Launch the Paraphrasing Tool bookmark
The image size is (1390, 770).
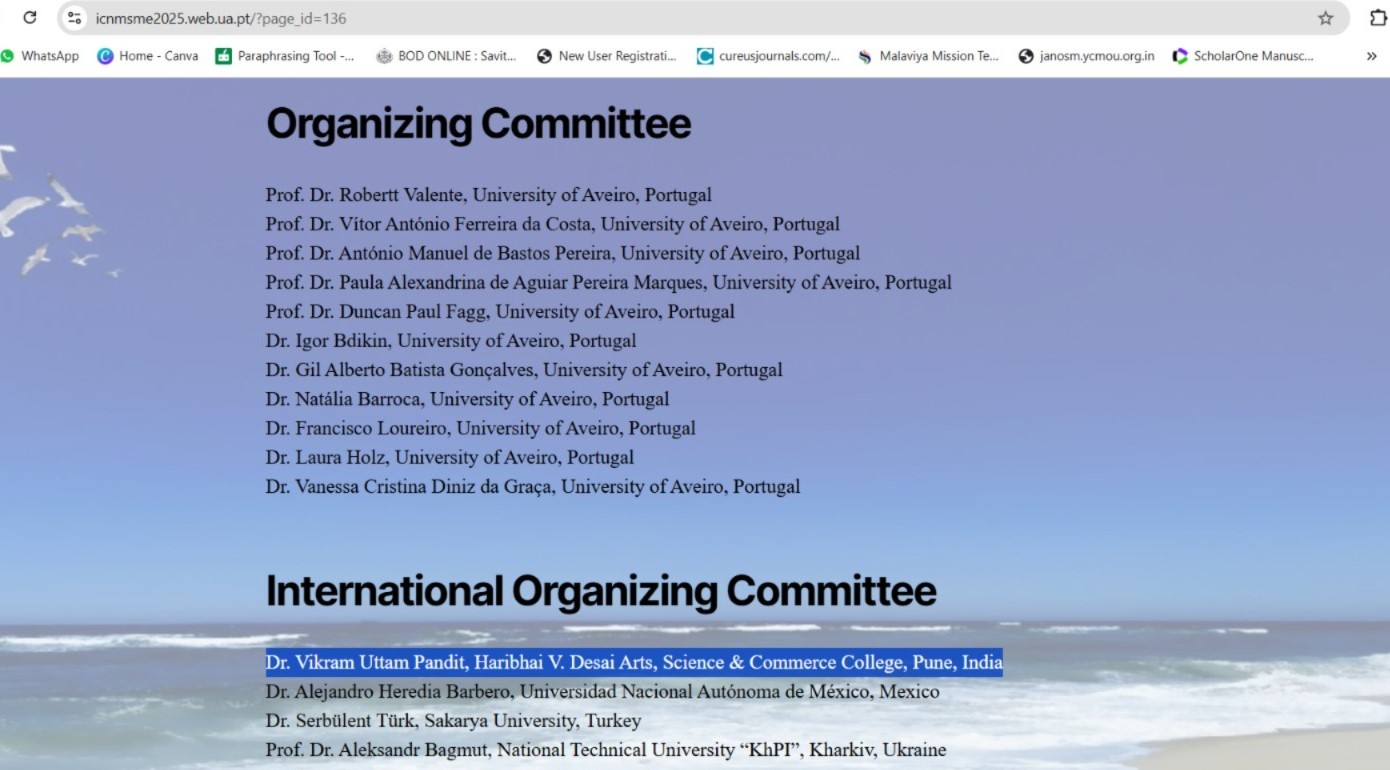coord(285,56)
